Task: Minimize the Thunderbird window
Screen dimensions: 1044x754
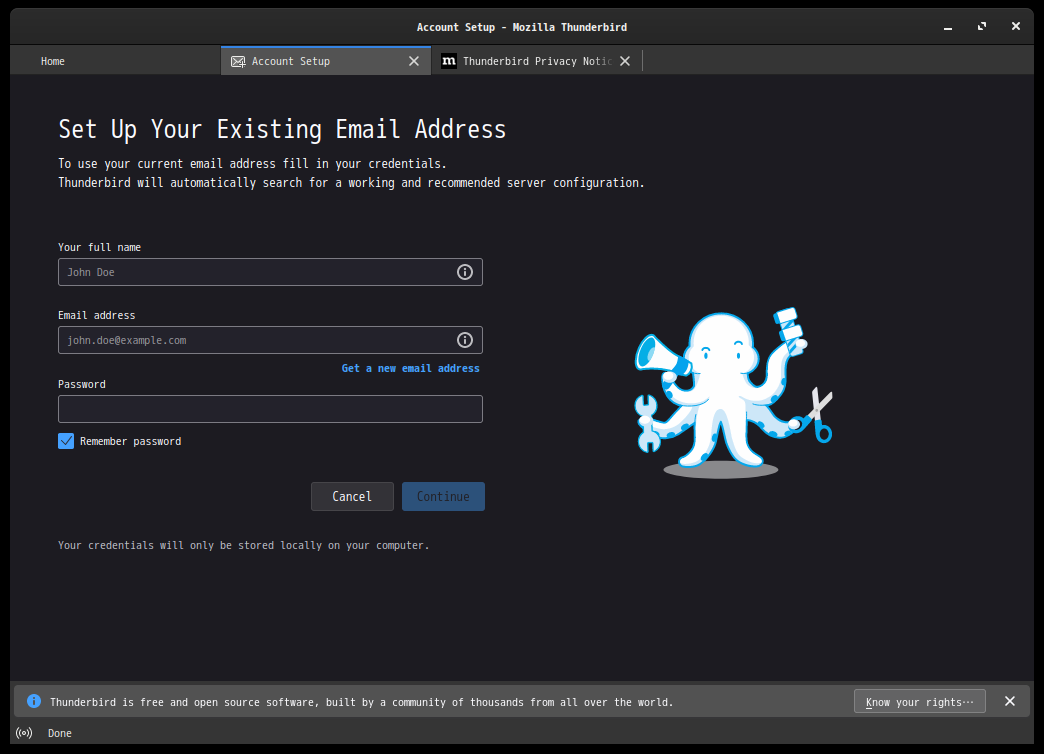Action: 947,27
